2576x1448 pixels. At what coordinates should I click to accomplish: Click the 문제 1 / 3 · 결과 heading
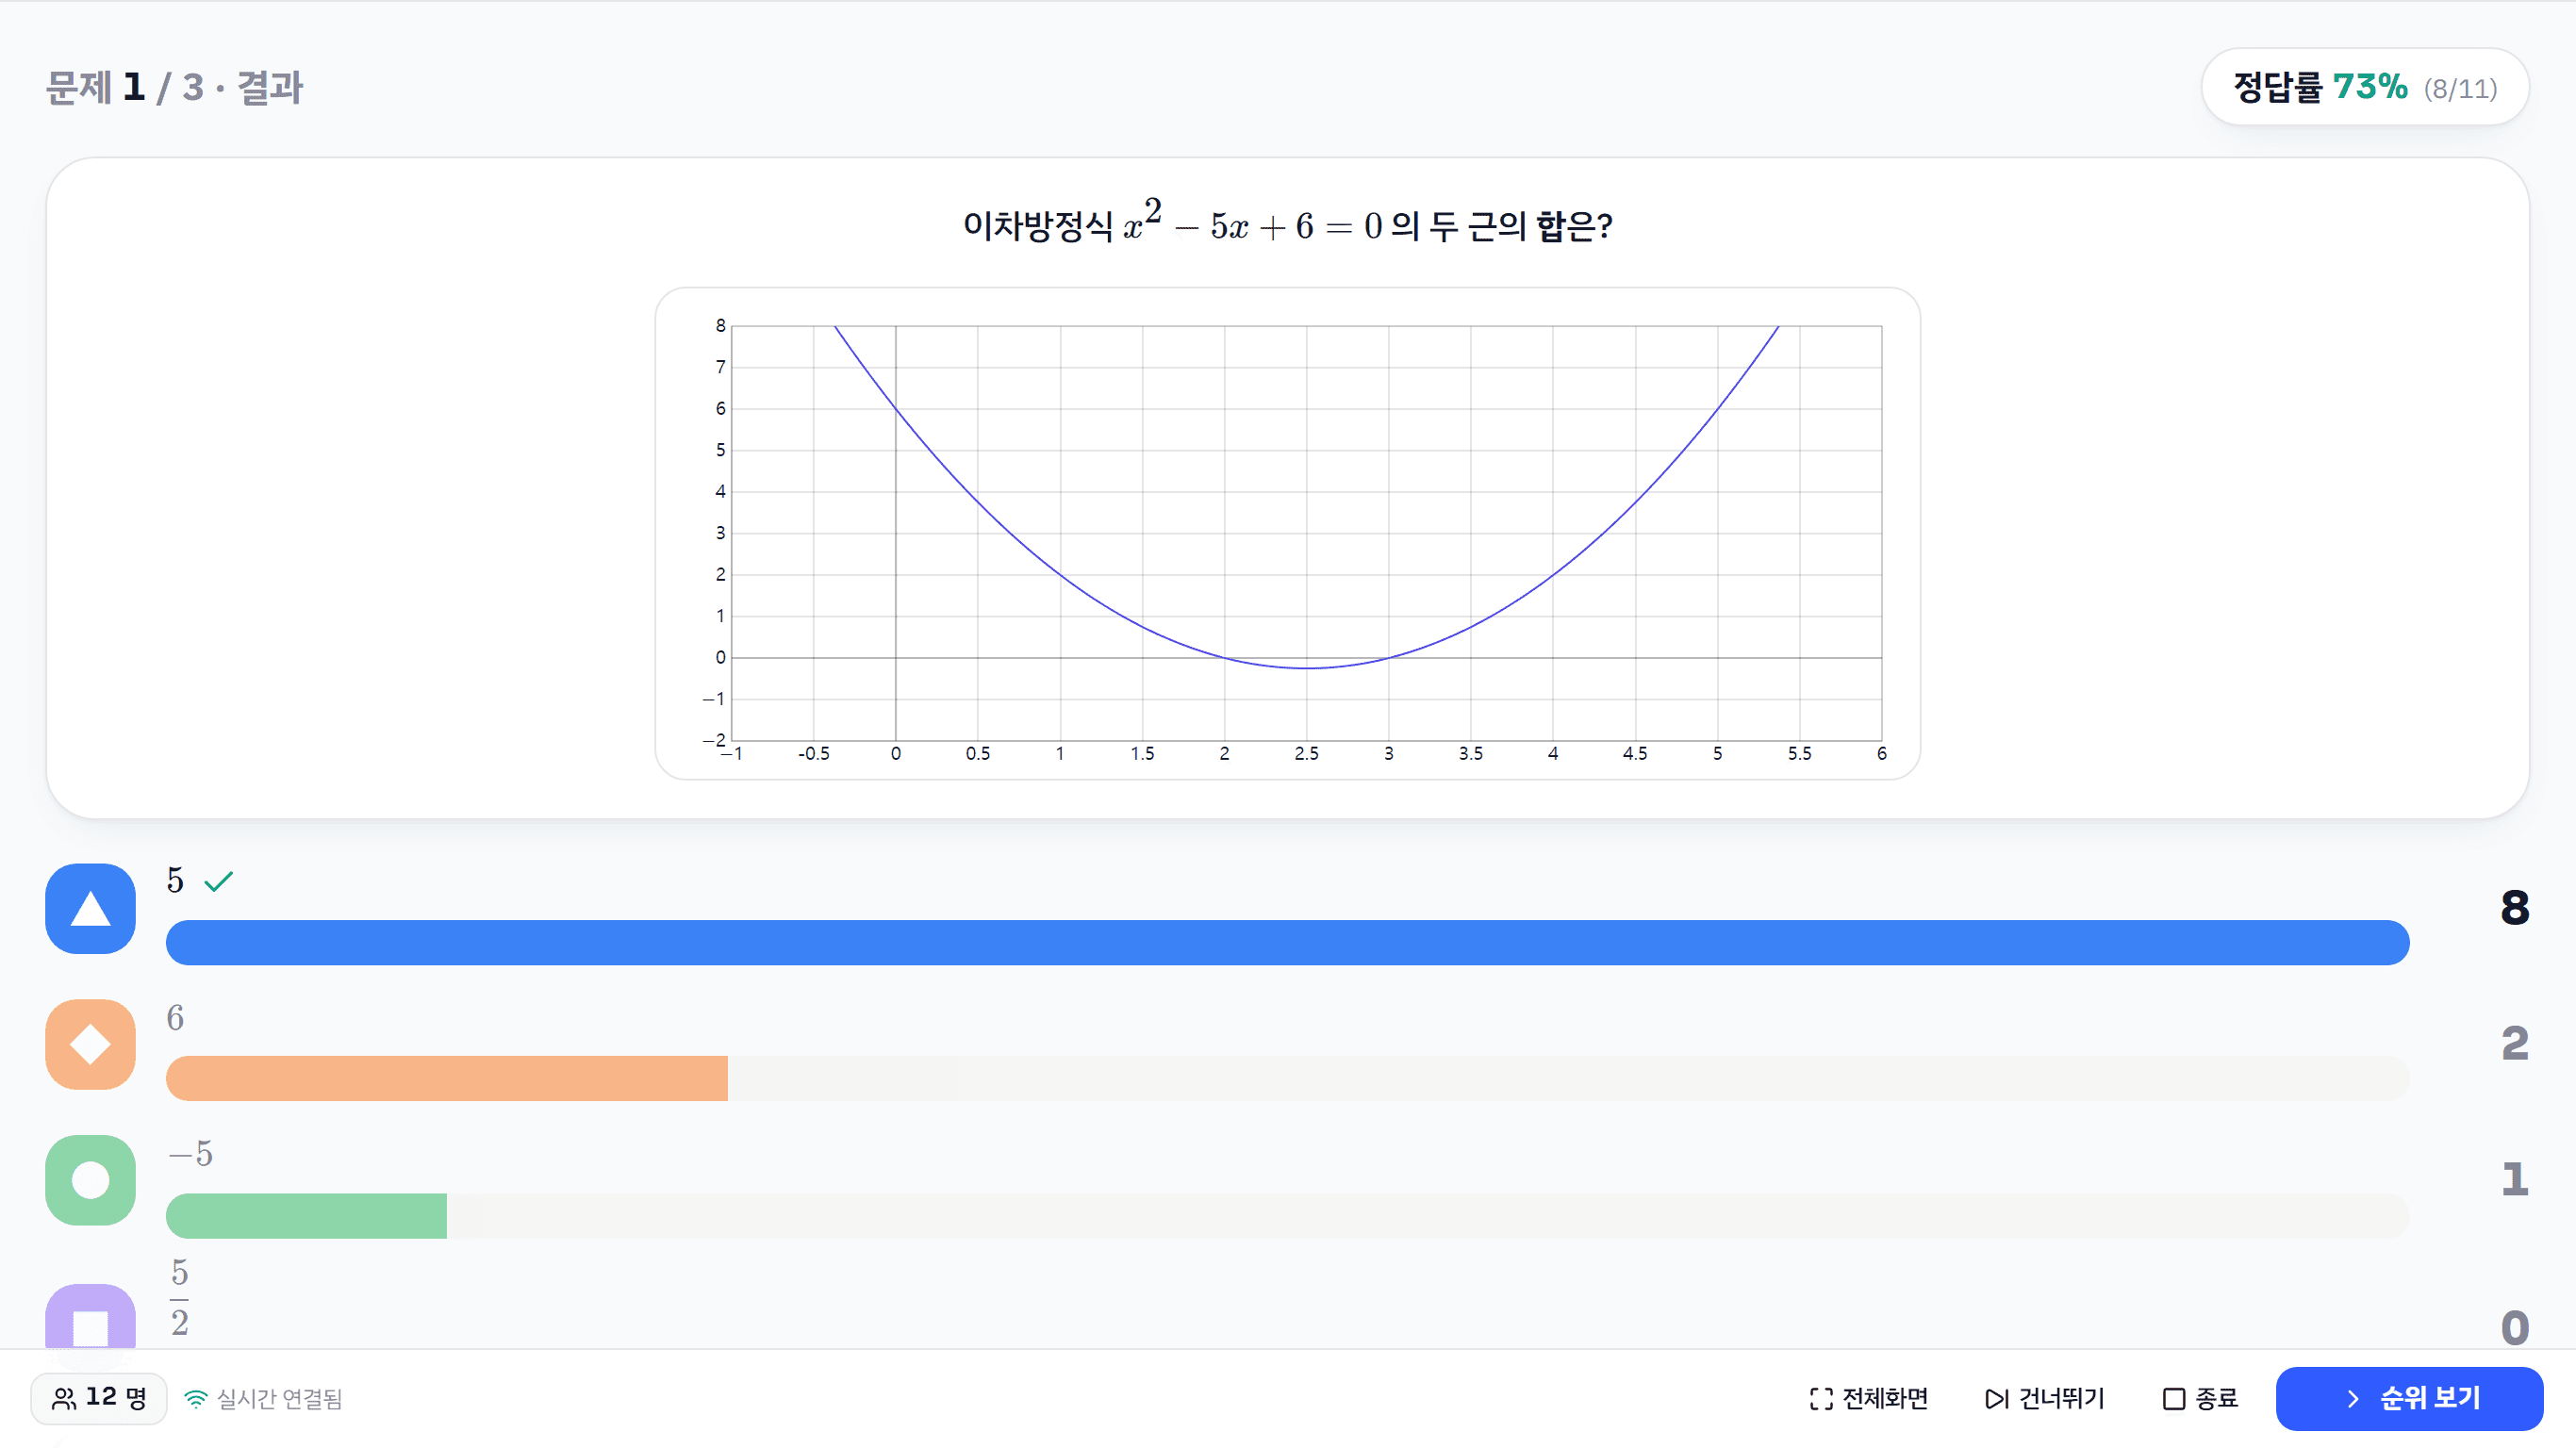pos(174,87)
